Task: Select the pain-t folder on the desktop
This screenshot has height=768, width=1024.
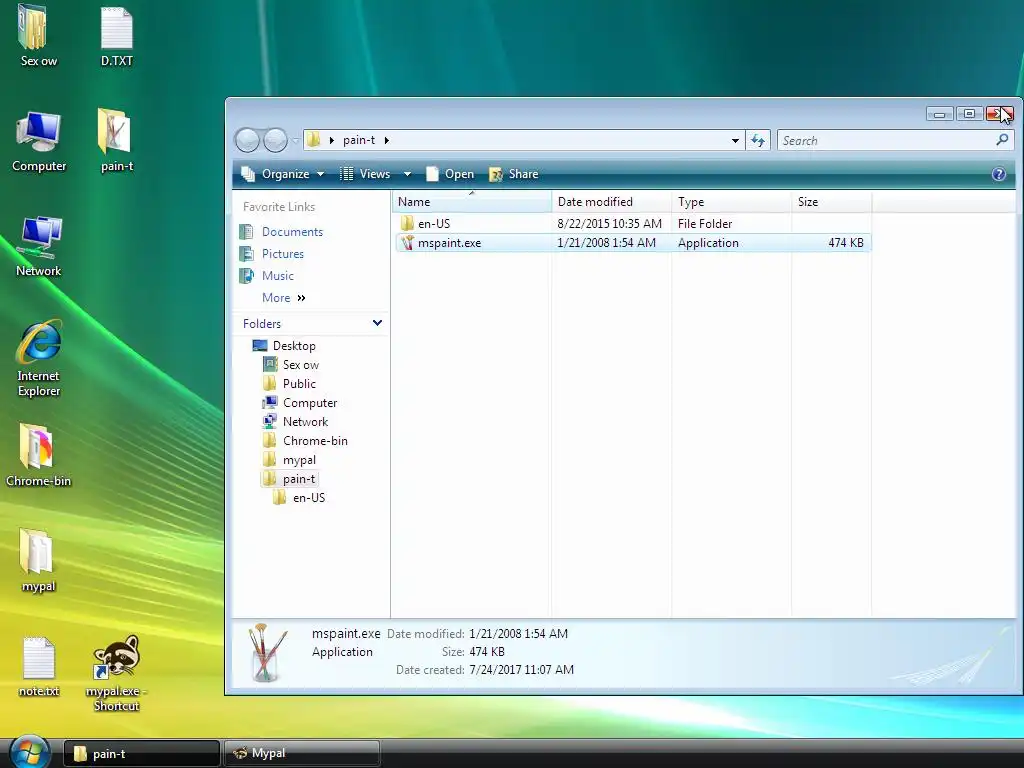Action: click(116, 140)
